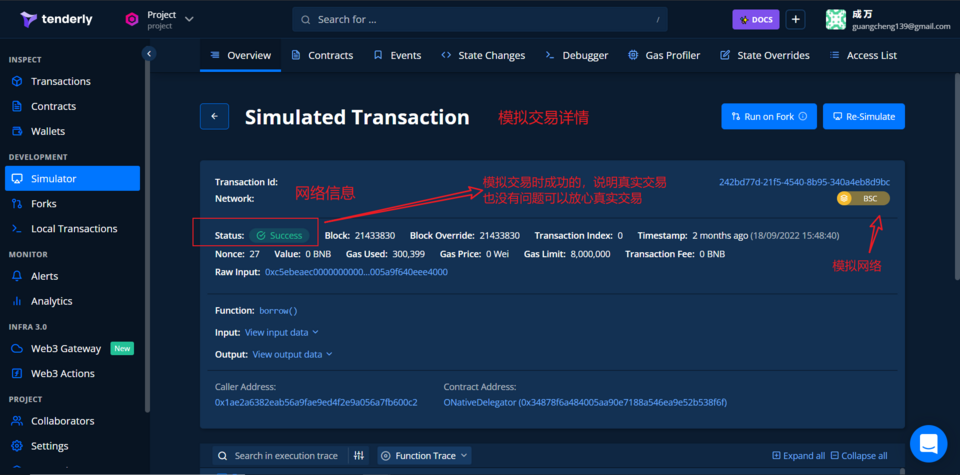Screen dimensions: 960x475
Task: Switch to the Overview tab
Action: point(241,55)
